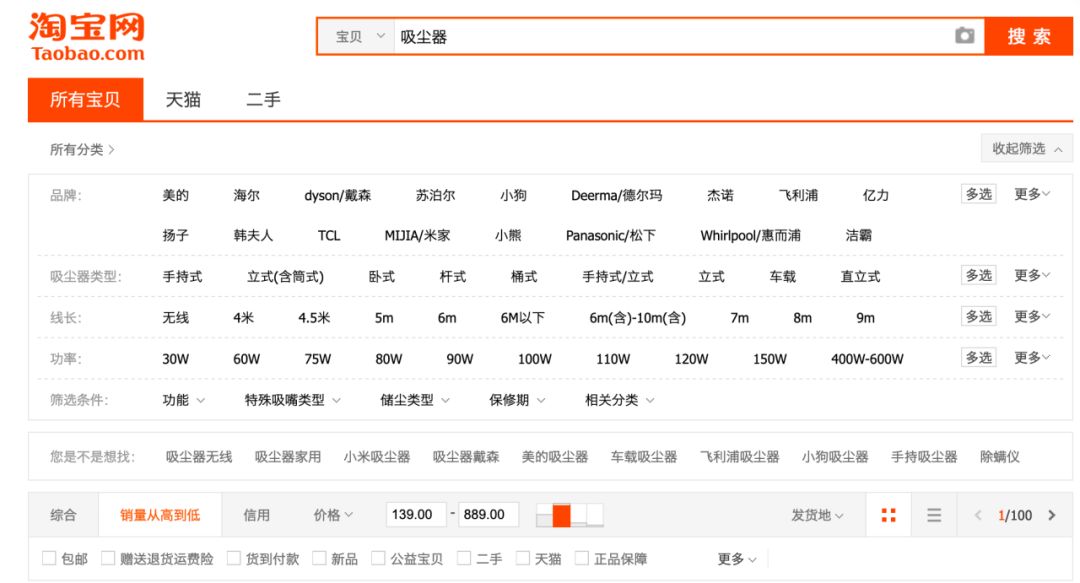
Task: Enable 多选 for 功率 row
Action: pyautogui.click(x=979, y=358)
